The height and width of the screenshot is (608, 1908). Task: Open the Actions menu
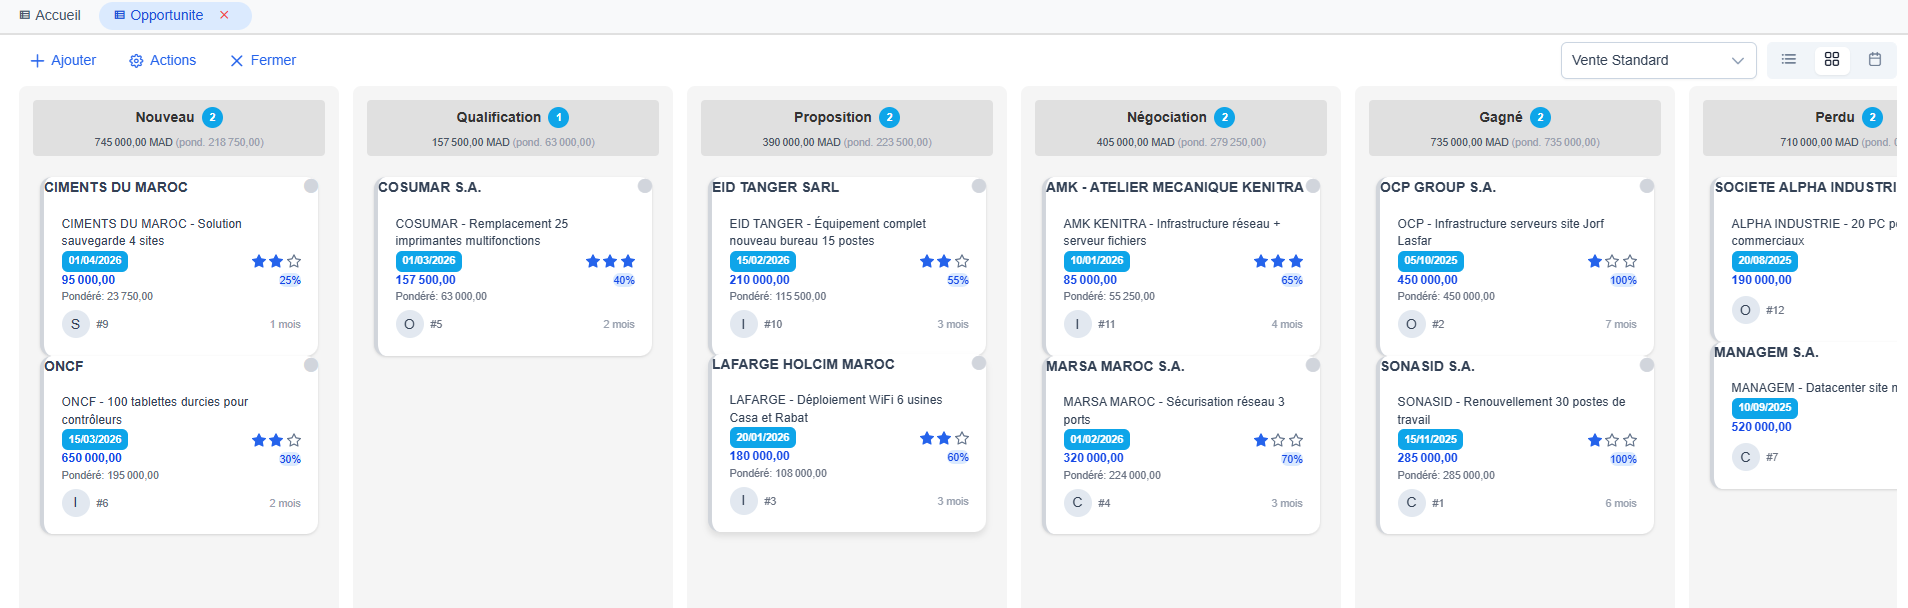point(163,60)
